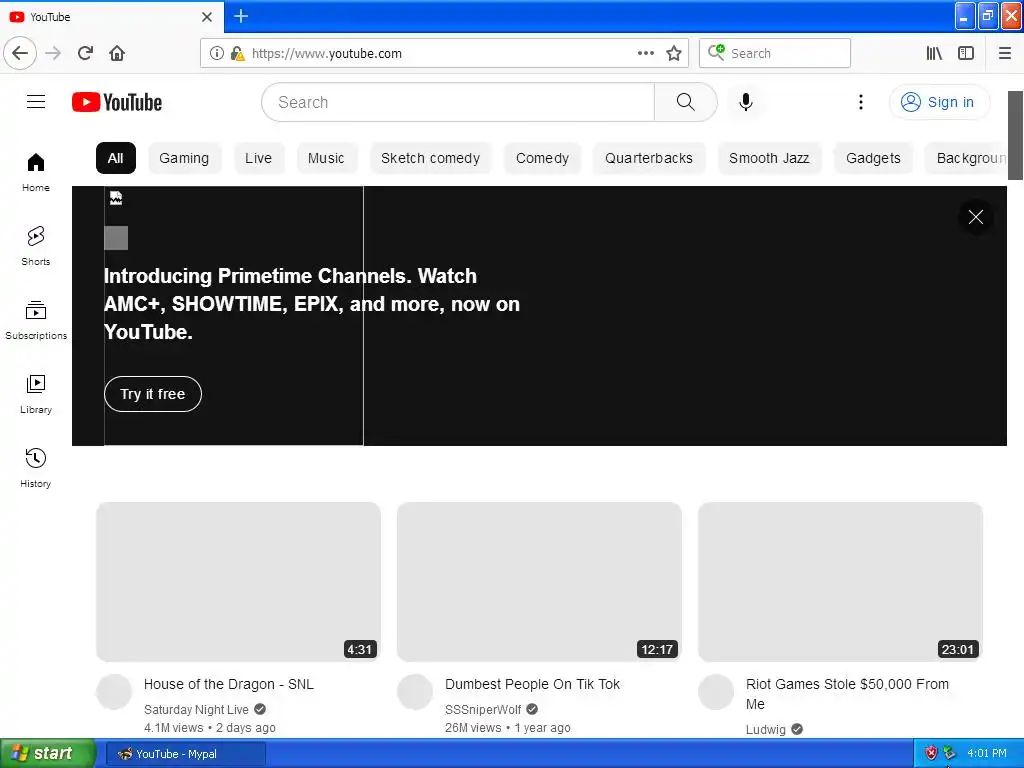Click the Saturday Night Live channel avatar
The image size is (1024, 768).
click(x=114, y=692)
